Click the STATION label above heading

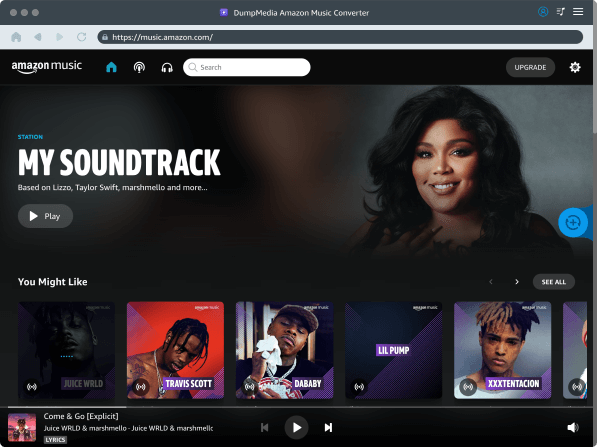30,137
